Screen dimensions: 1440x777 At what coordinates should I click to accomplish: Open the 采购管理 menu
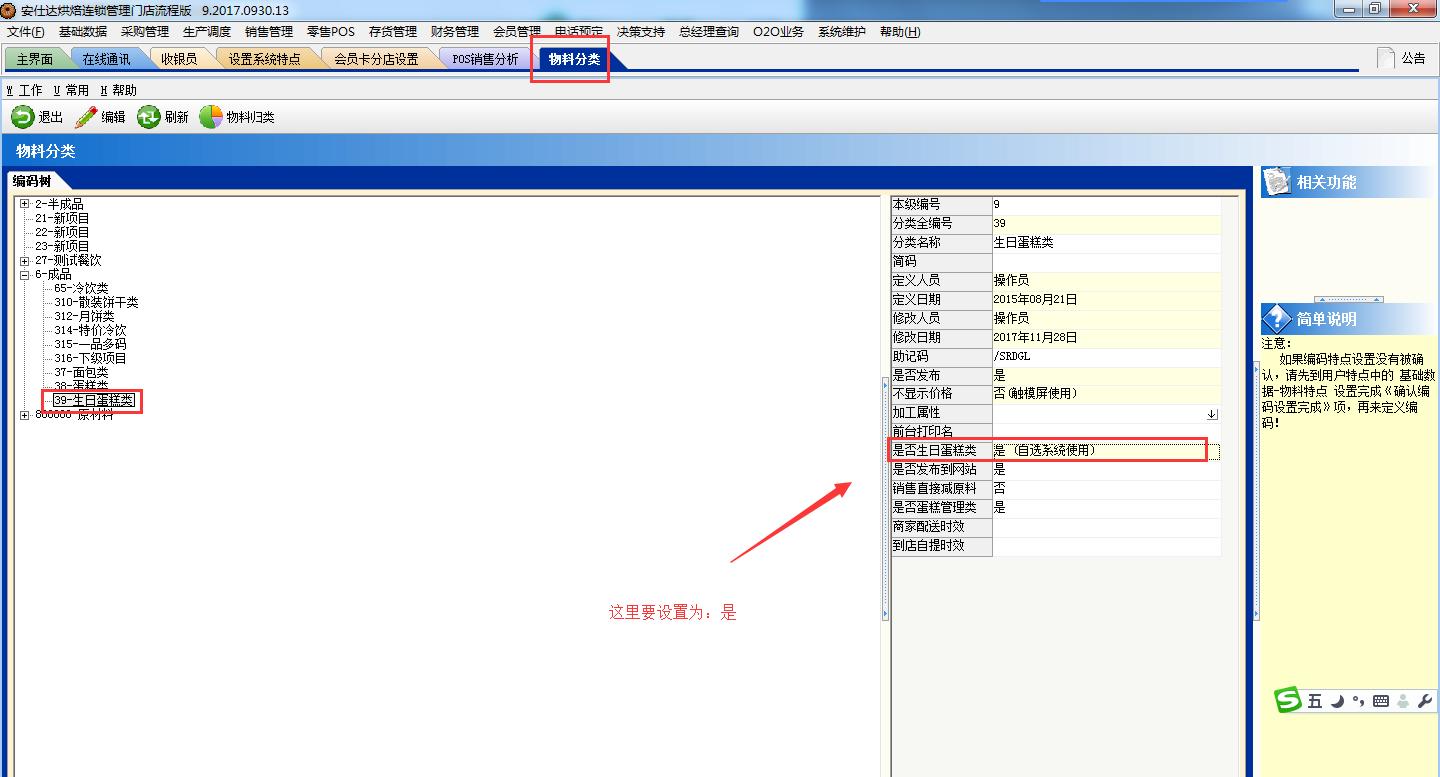[145, 32]
